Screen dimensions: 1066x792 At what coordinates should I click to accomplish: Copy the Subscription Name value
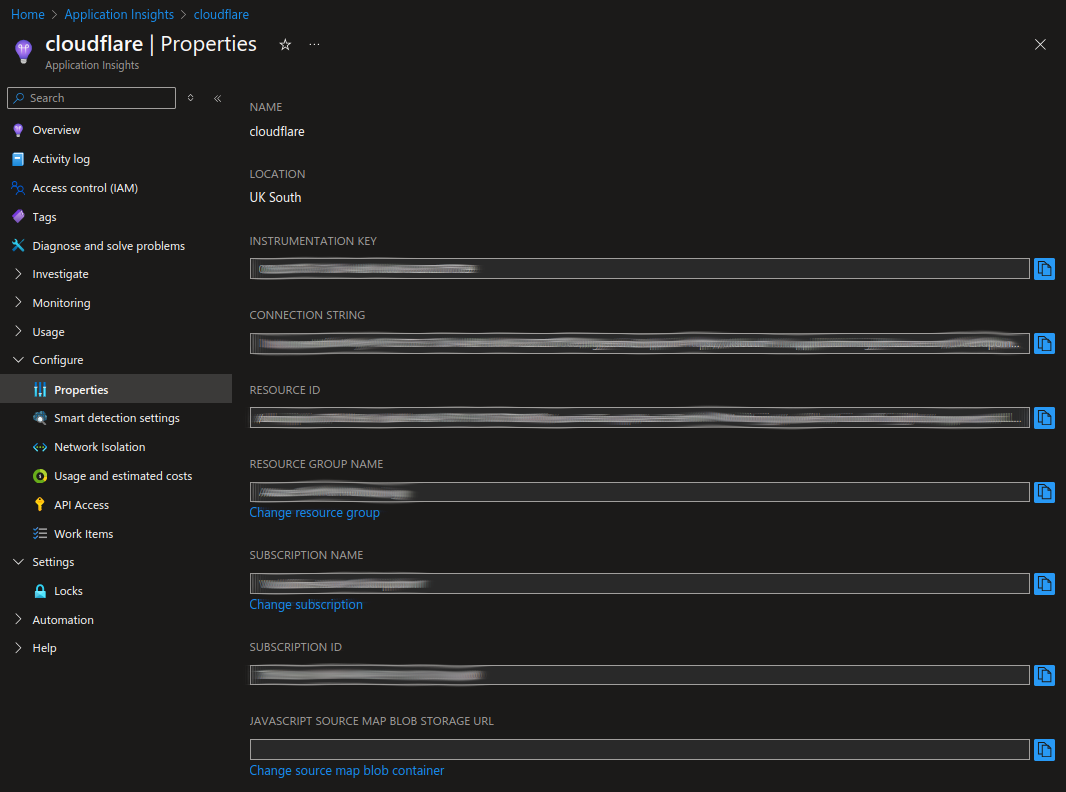point(1044,583)
